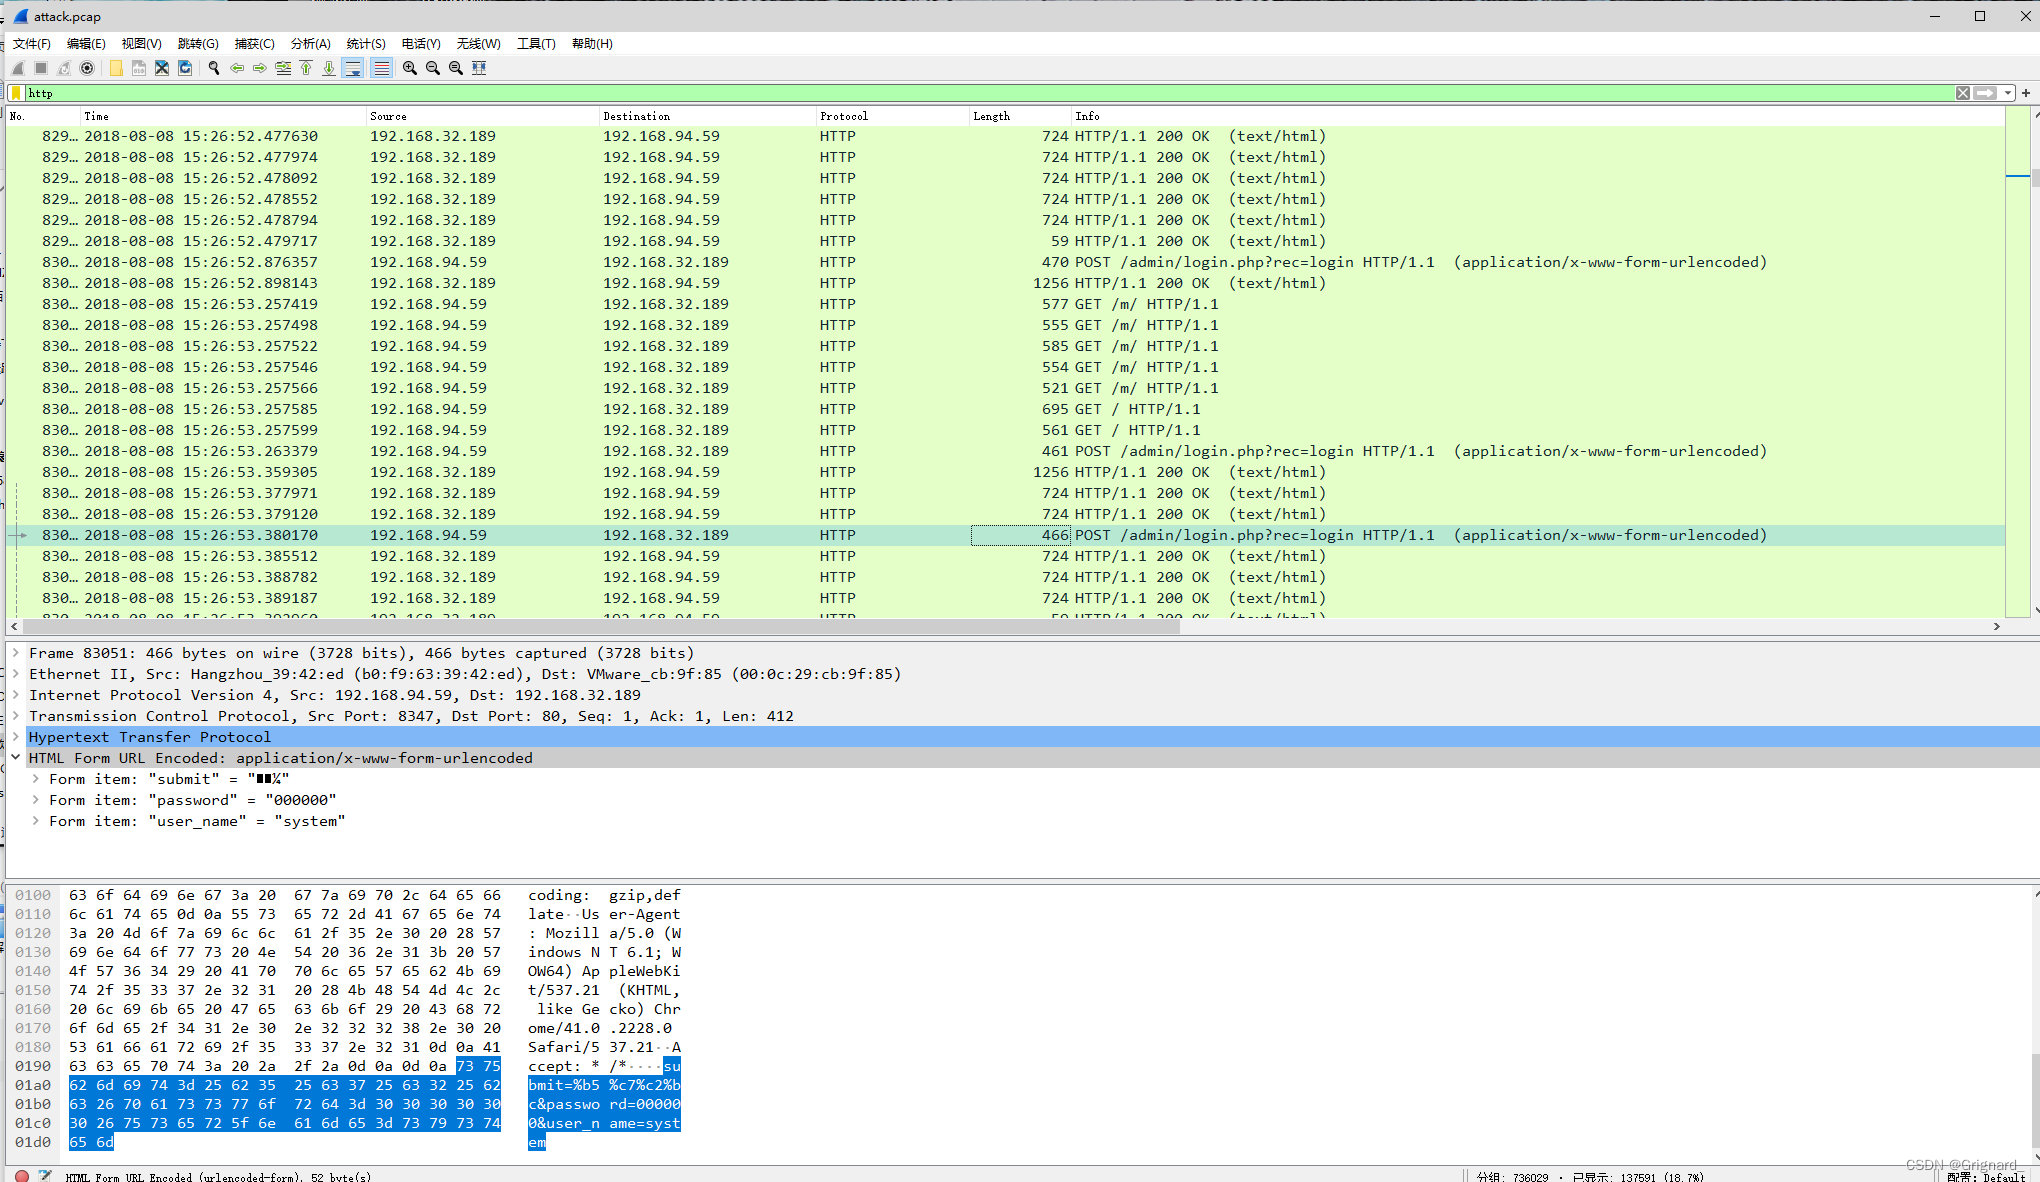Click the go to specified packet icon
Screen dimensions: 2040x1182
283,68
